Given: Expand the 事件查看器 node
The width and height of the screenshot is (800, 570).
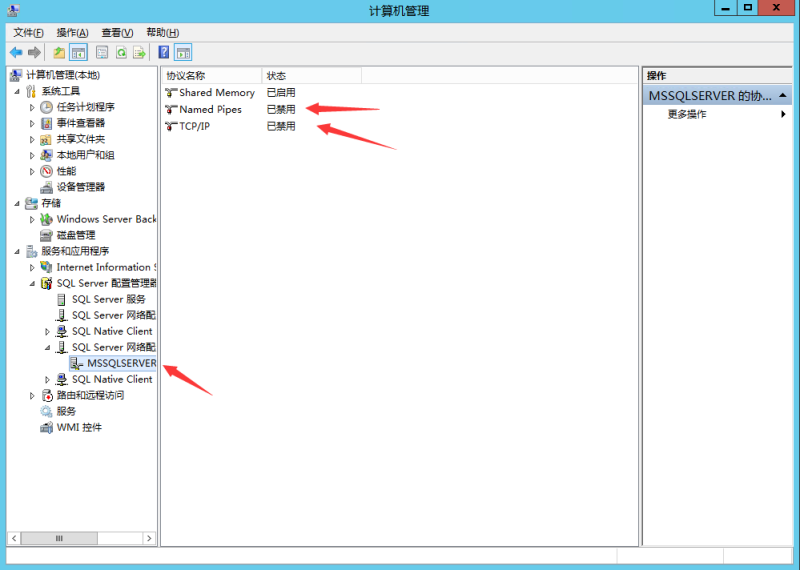Looking at the screenshot, I should (32, 123).
